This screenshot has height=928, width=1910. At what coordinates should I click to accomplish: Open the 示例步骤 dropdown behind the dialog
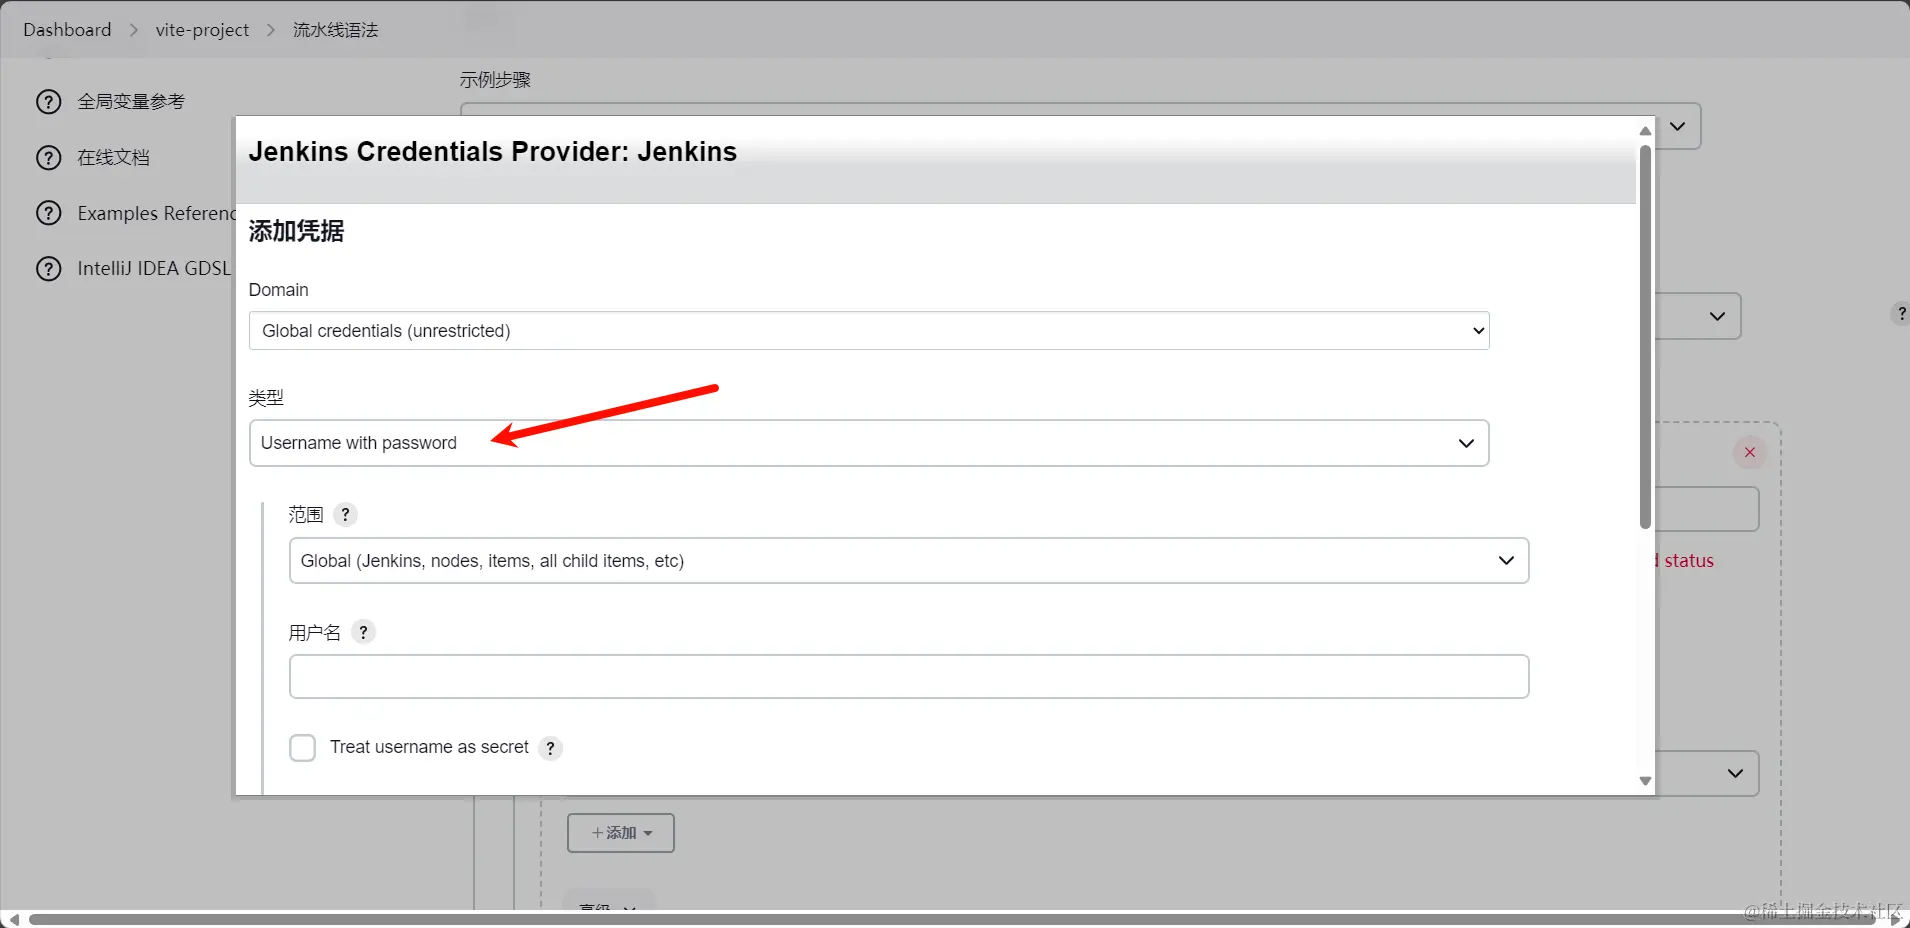[1678, 127]
